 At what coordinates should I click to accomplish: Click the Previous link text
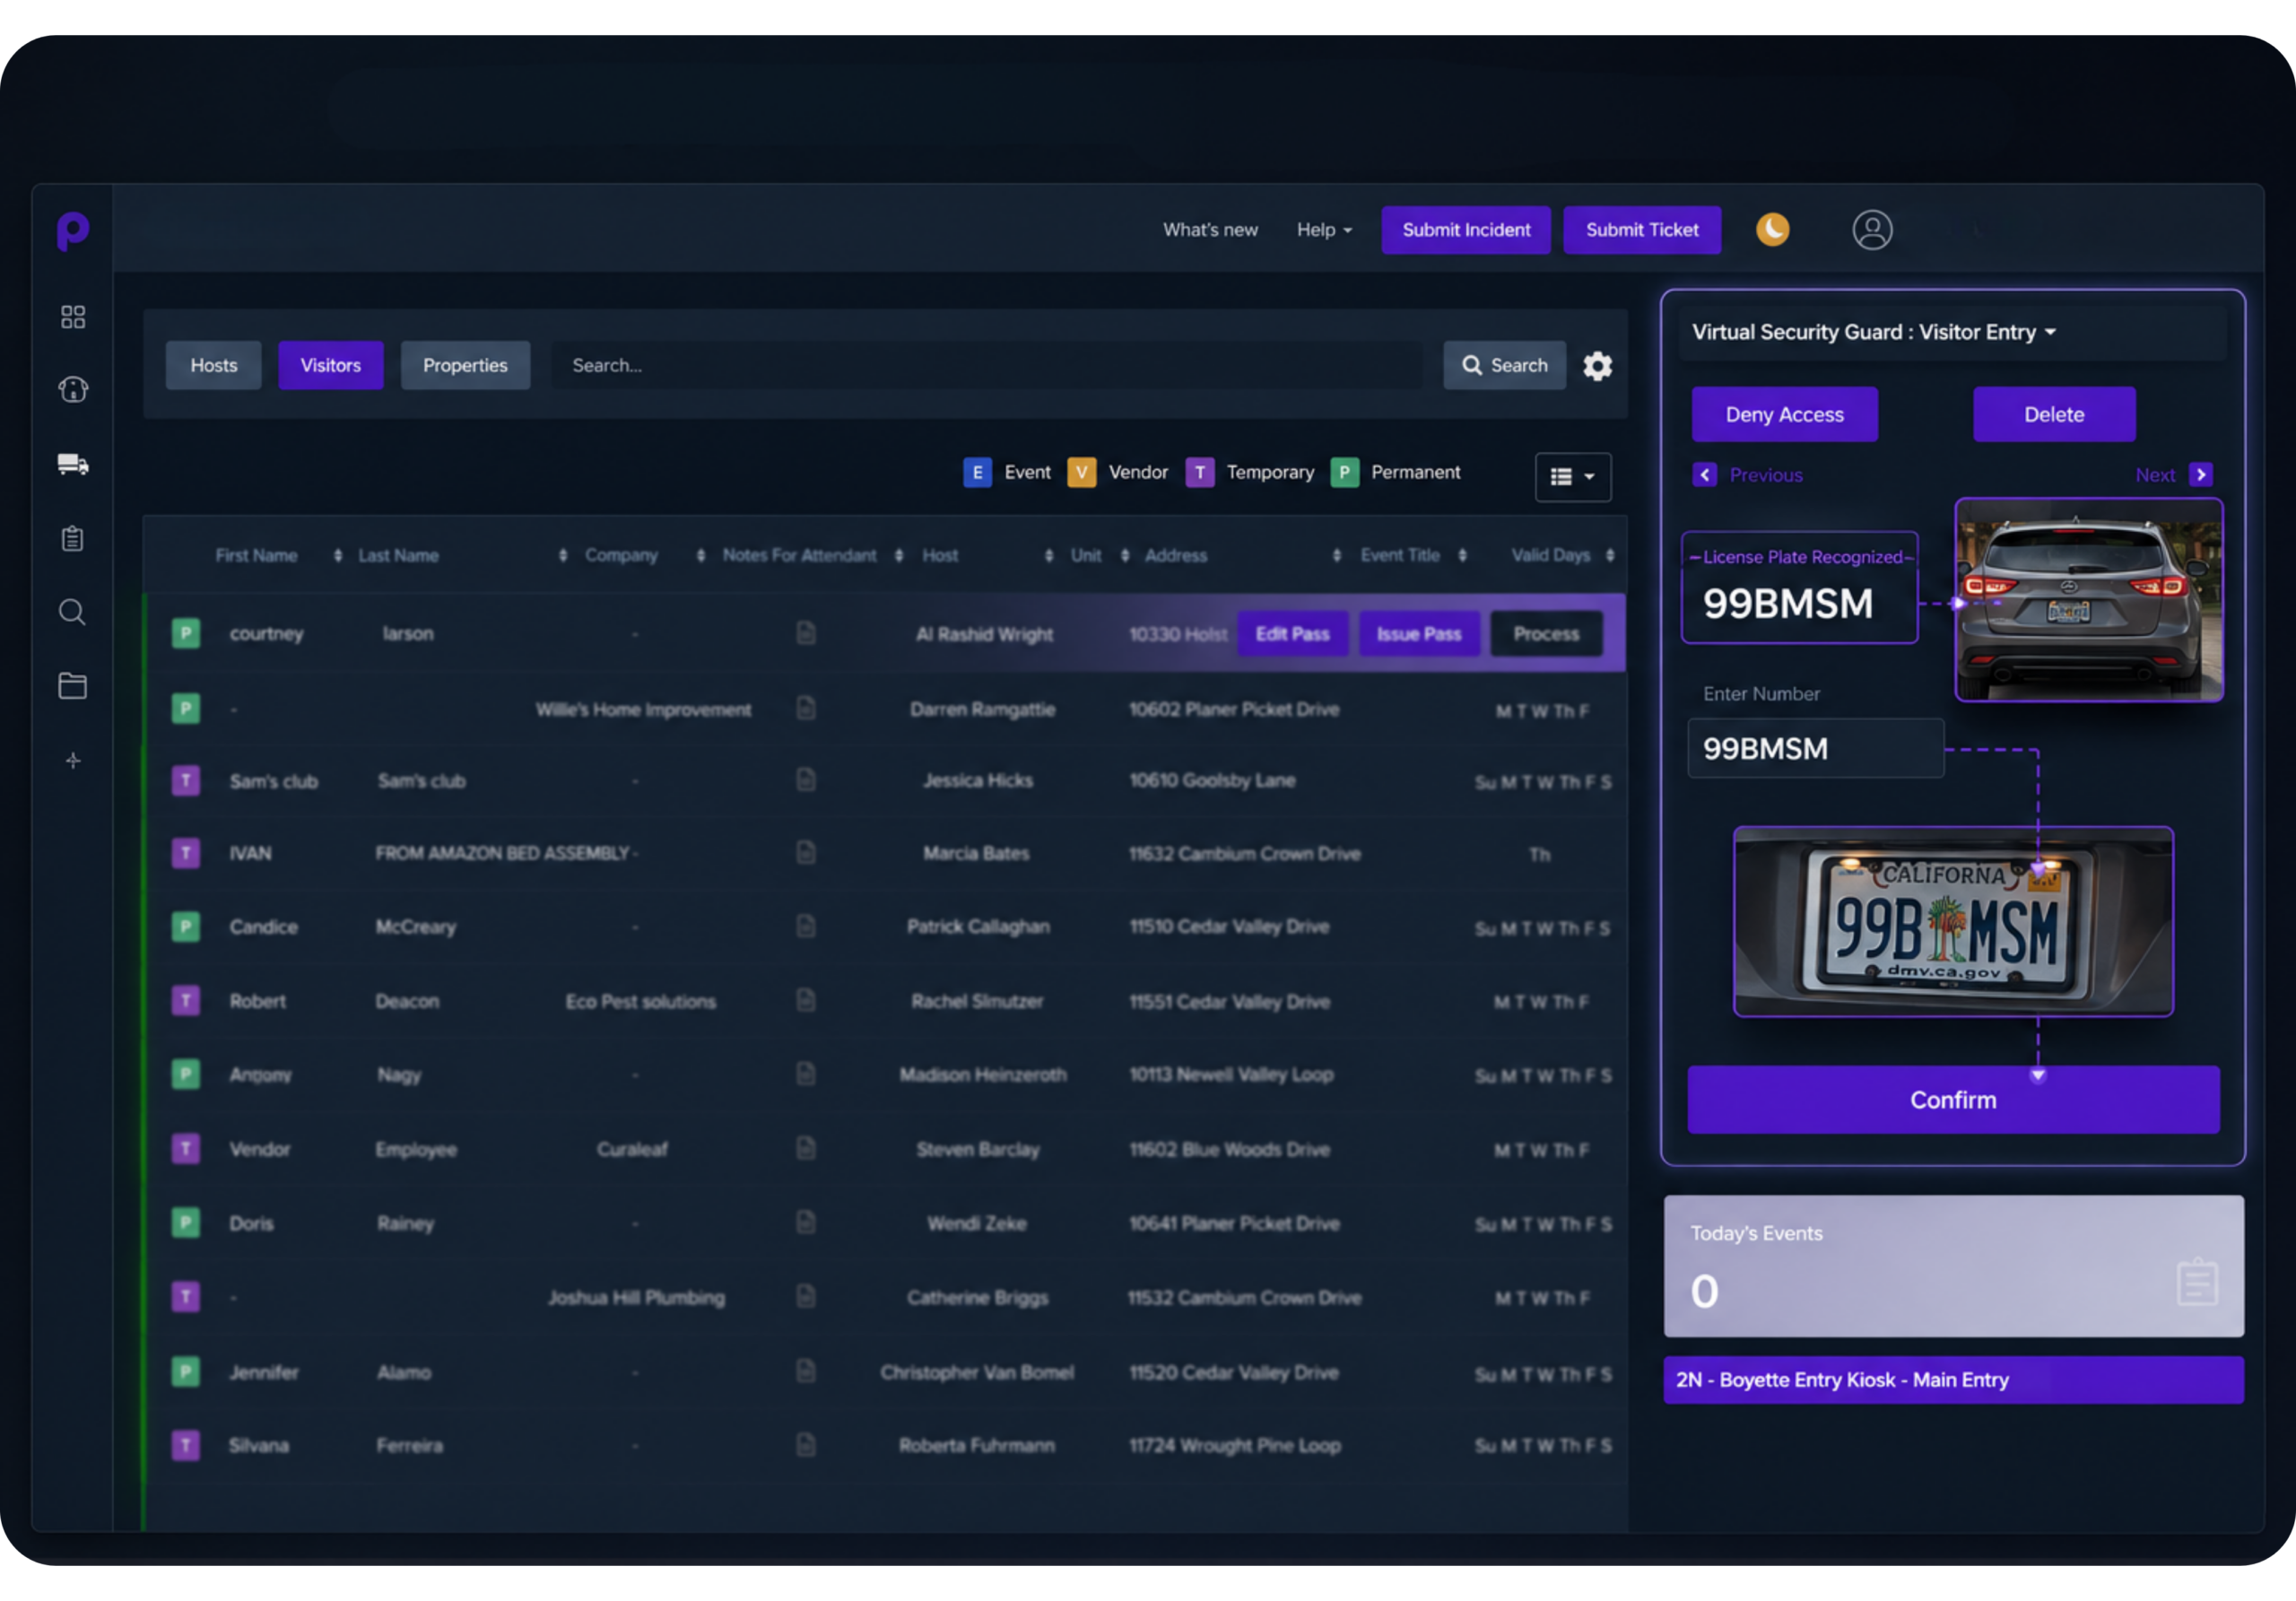1766,475
